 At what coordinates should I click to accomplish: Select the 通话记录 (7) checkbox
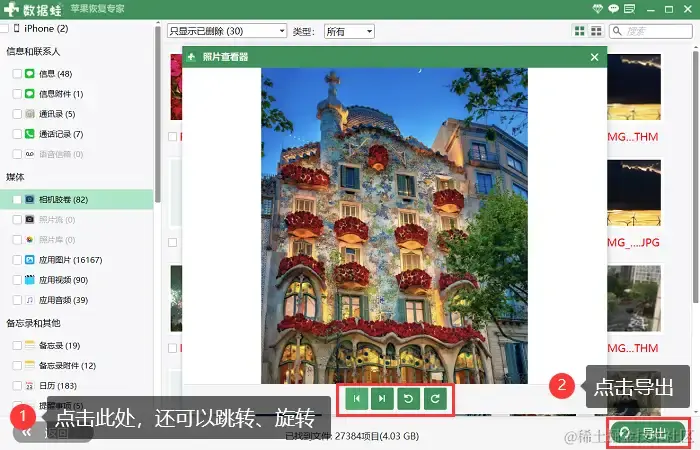(17, 134)
